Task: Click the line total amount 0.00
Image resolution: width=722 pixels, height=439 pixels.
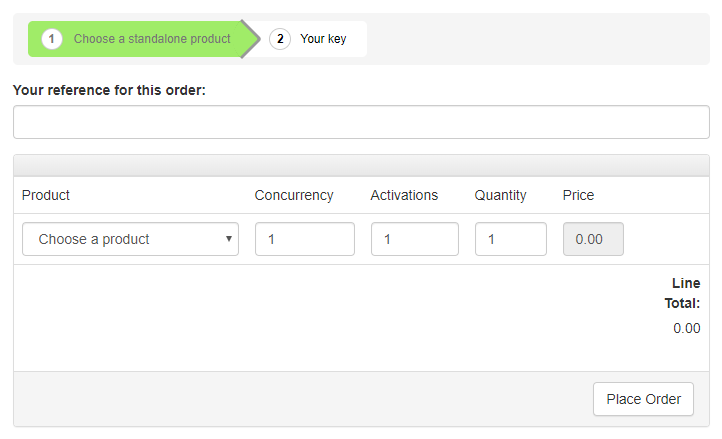Action: coord(686,328)
